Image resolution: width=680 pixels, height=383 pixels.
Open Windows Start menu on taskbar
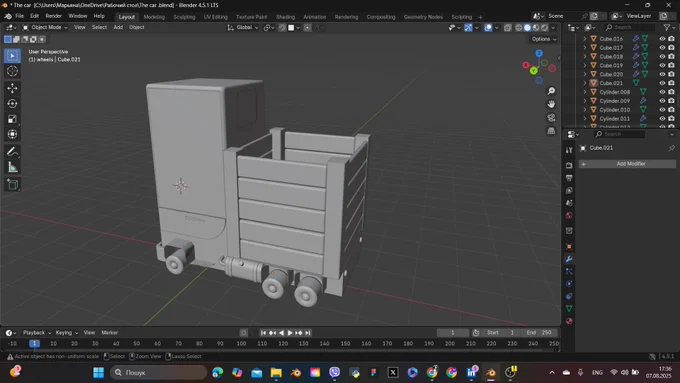98,373
